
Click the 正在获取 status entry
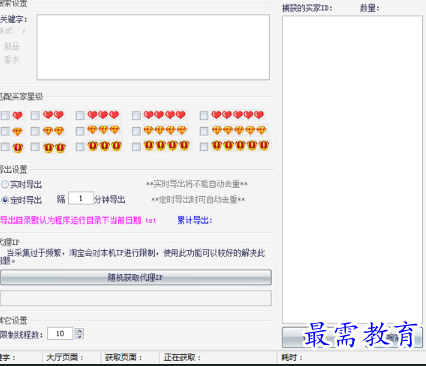182,357
